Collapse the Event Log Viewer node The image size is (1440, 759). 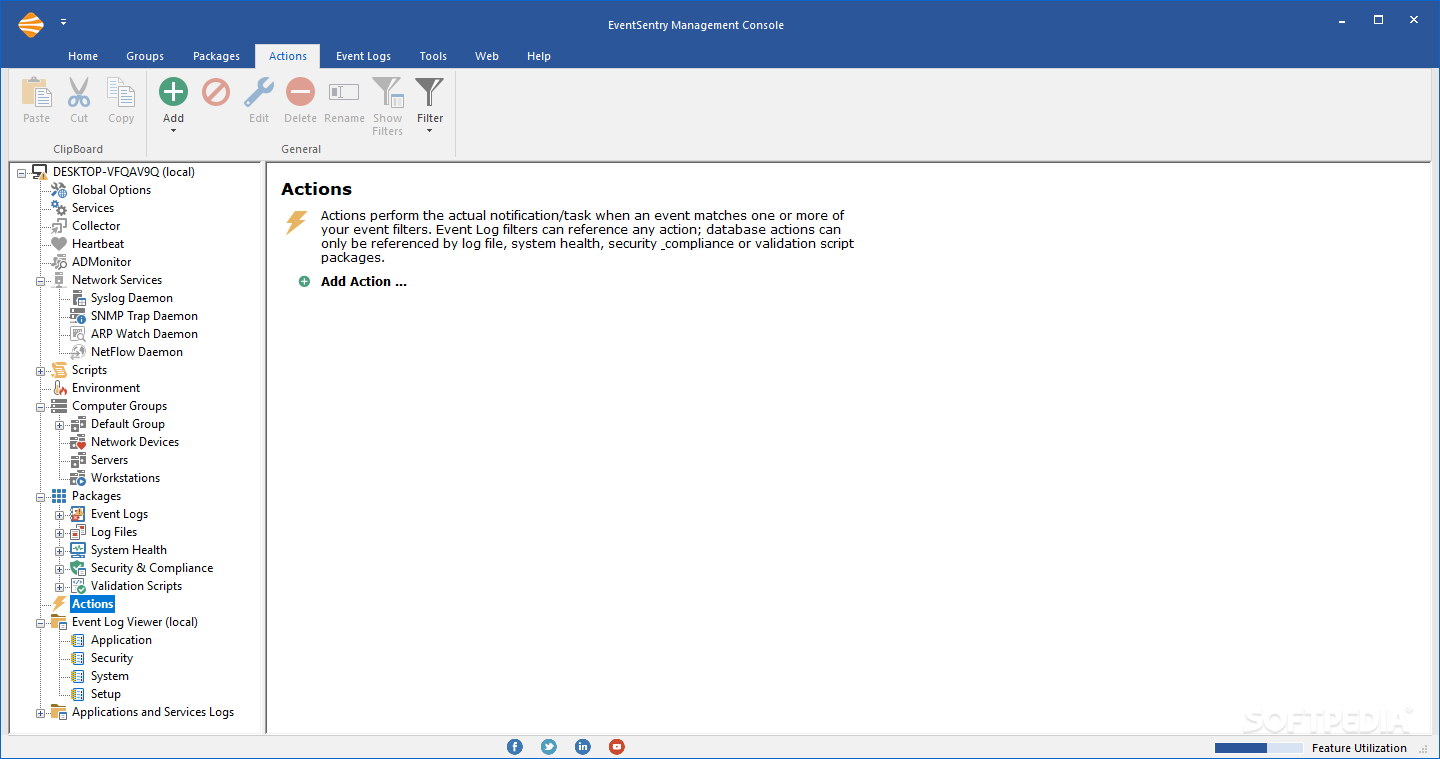[x=40, y=622]
